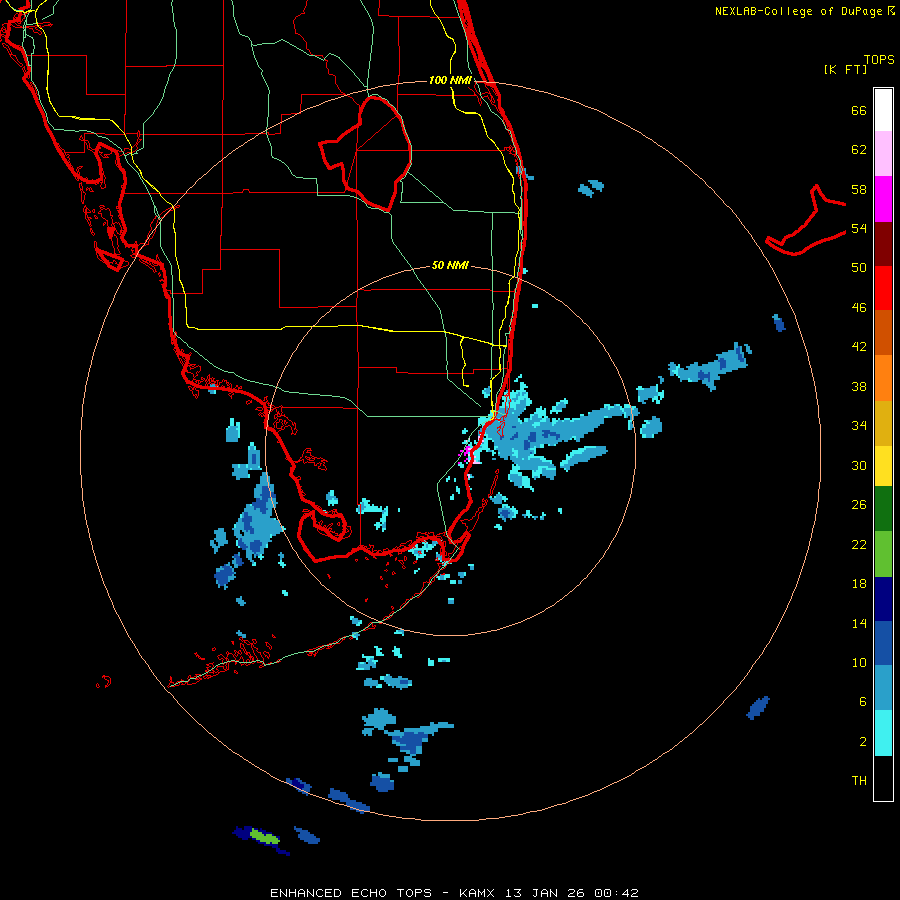The width and height of the screenshot is (900, 900).
Task: Click the magenta echo at the radar site
Action: (x=467, y=452)
